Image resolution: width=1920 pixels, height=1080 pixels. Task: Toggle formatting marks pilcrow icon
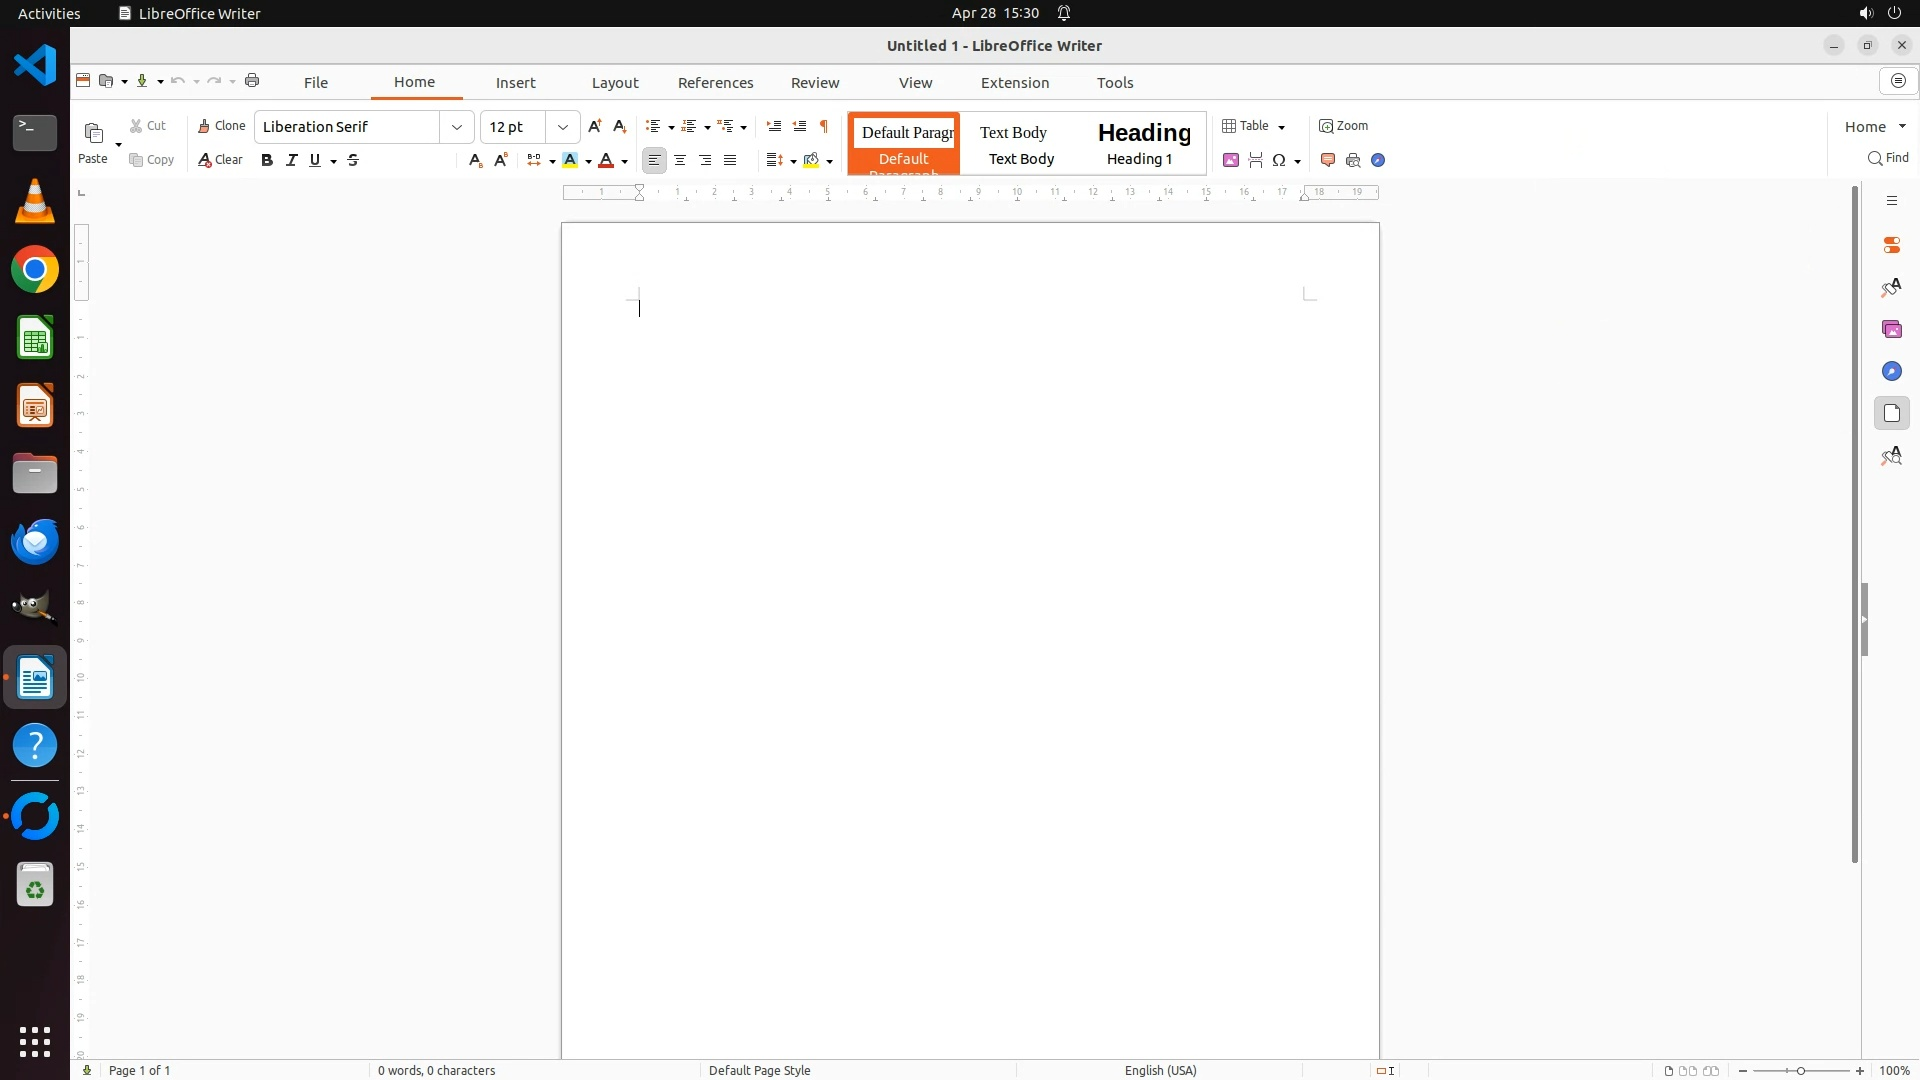tap(824, 126)
